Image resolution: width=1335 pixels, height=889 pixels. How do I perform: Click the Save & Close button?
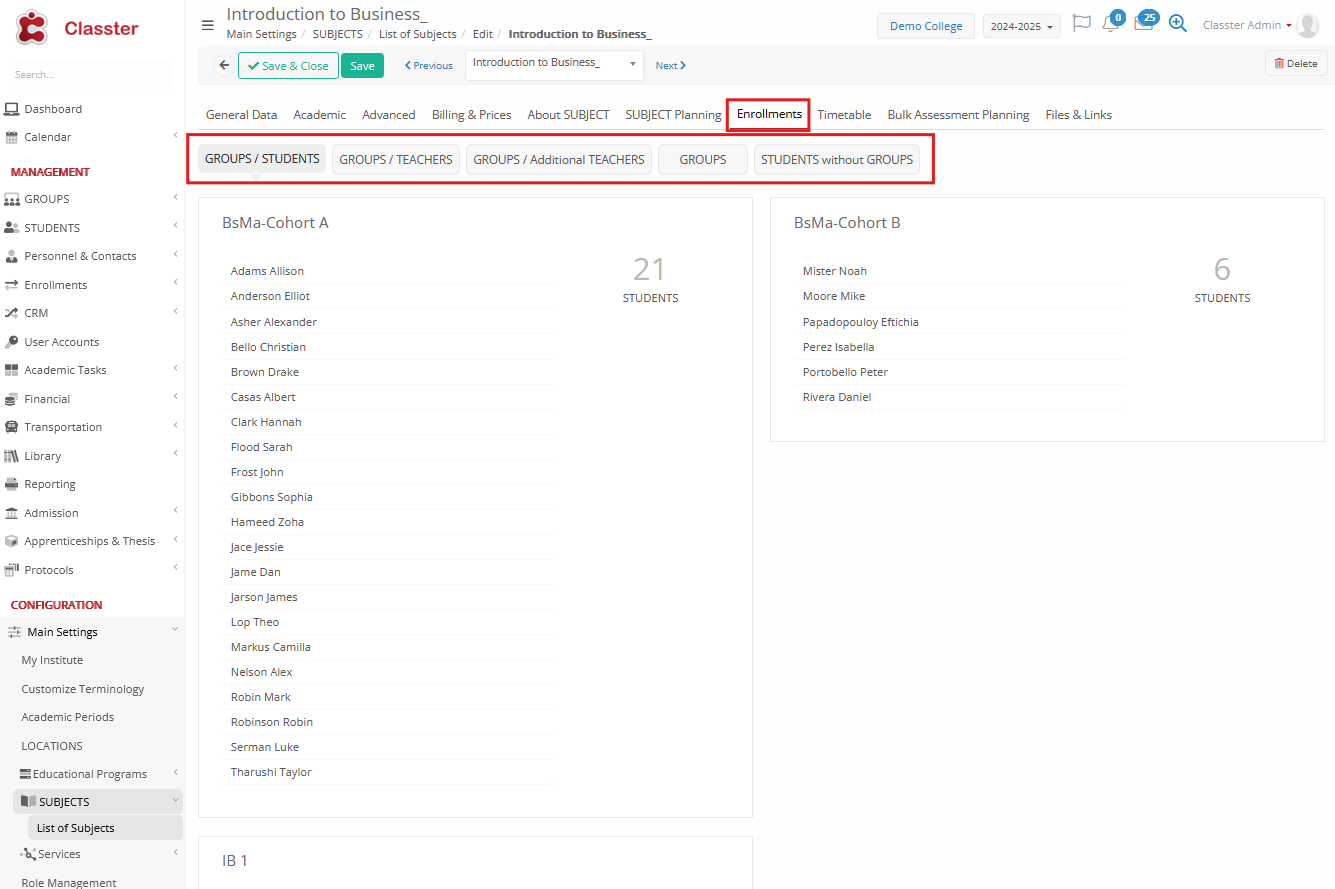point(288,66)
